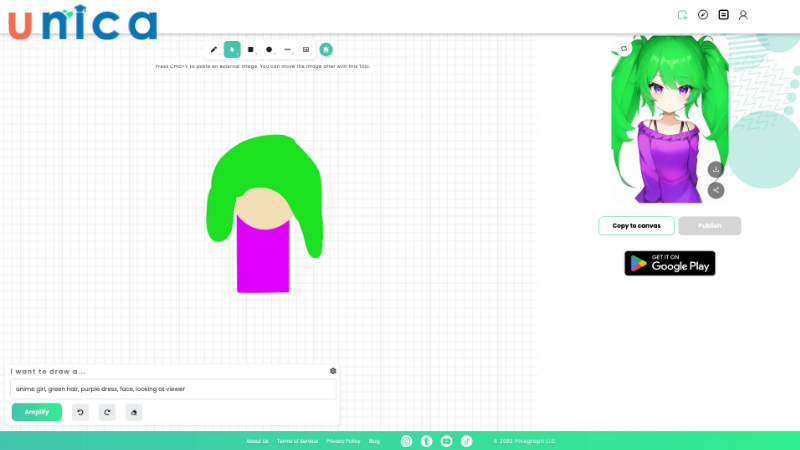Choose the square shape tool
The image size is (800, 450).
click(x=251, y=49)
